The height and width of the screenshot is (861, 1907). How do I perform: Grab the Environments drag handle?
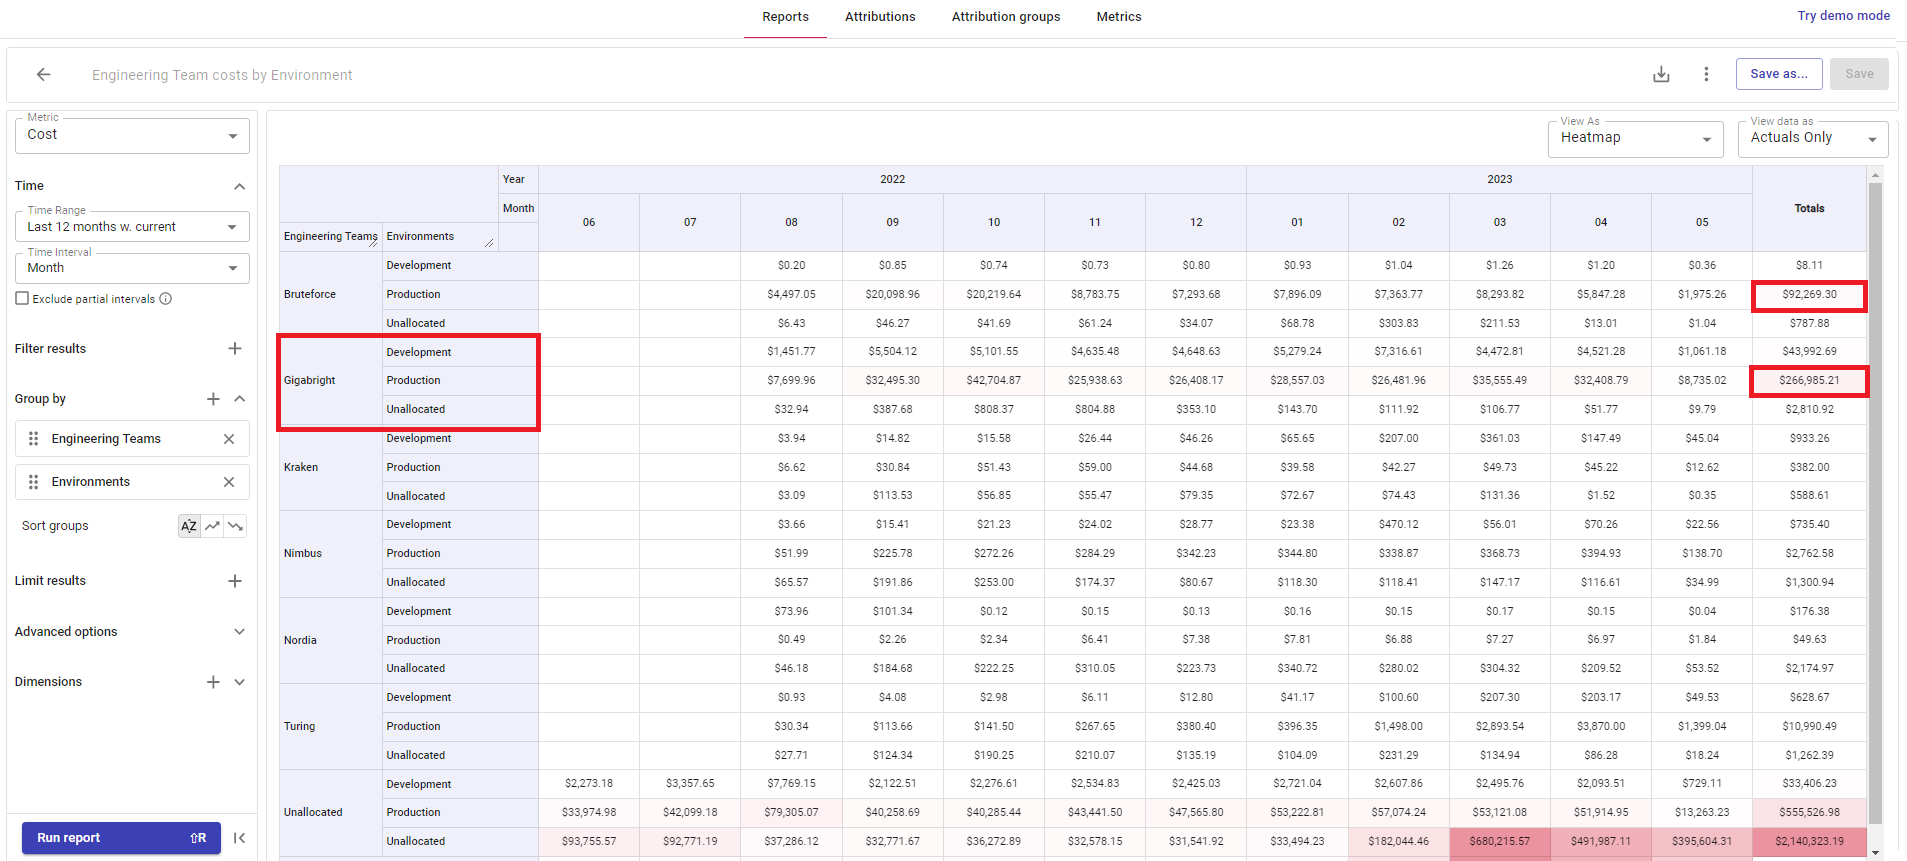pyautogui.click(x=33, y=482)
